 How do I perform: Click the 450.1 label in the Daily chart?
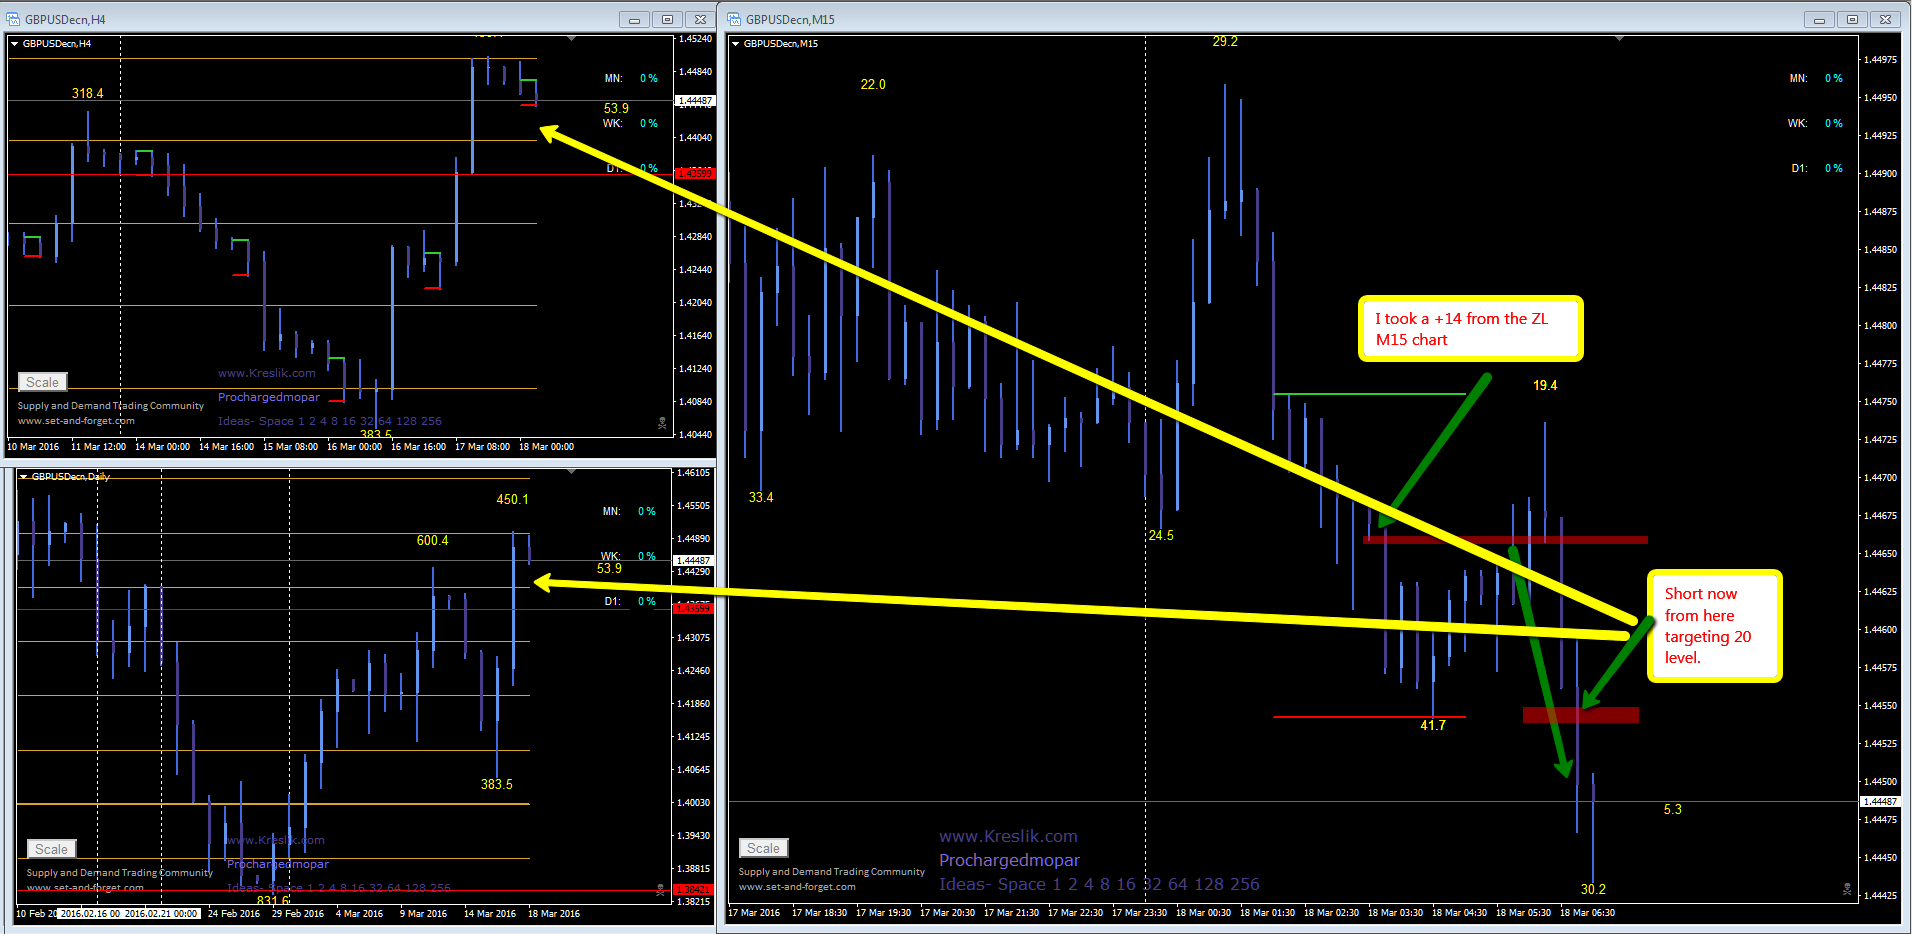click(513, 499)
